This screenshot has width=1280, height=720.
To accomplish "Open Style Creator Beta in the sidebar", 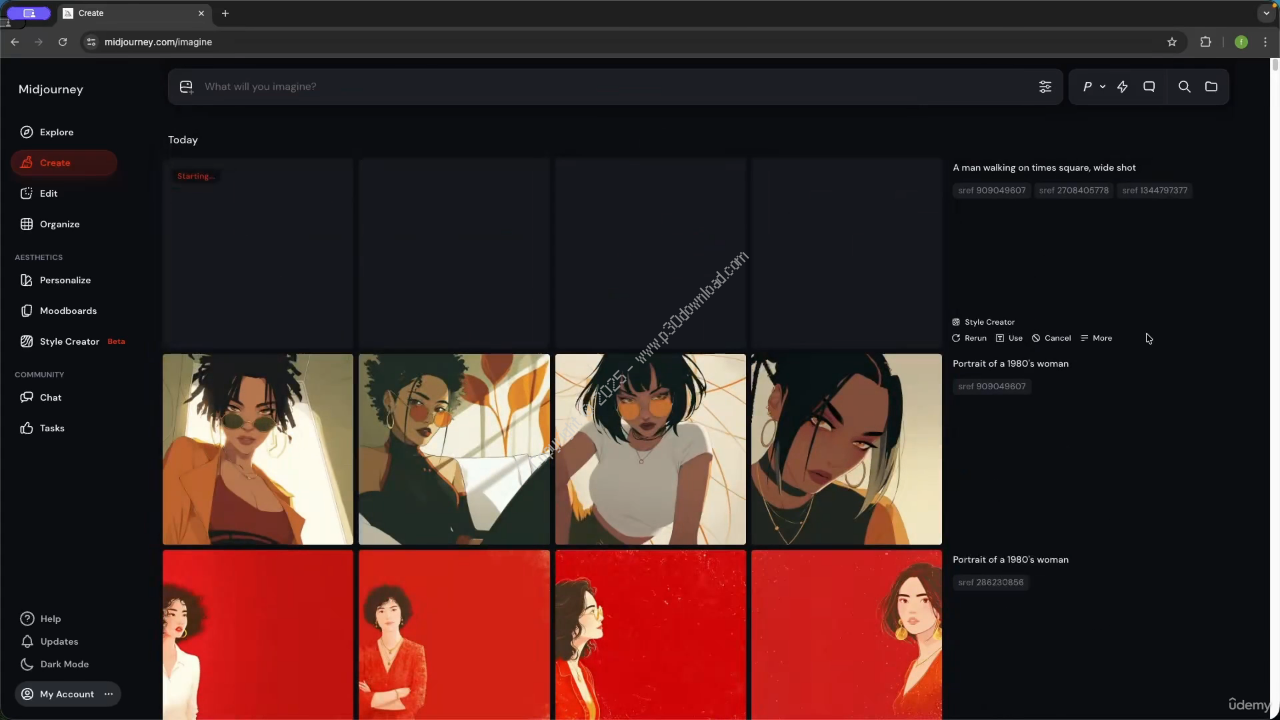I will coord(69,342).
